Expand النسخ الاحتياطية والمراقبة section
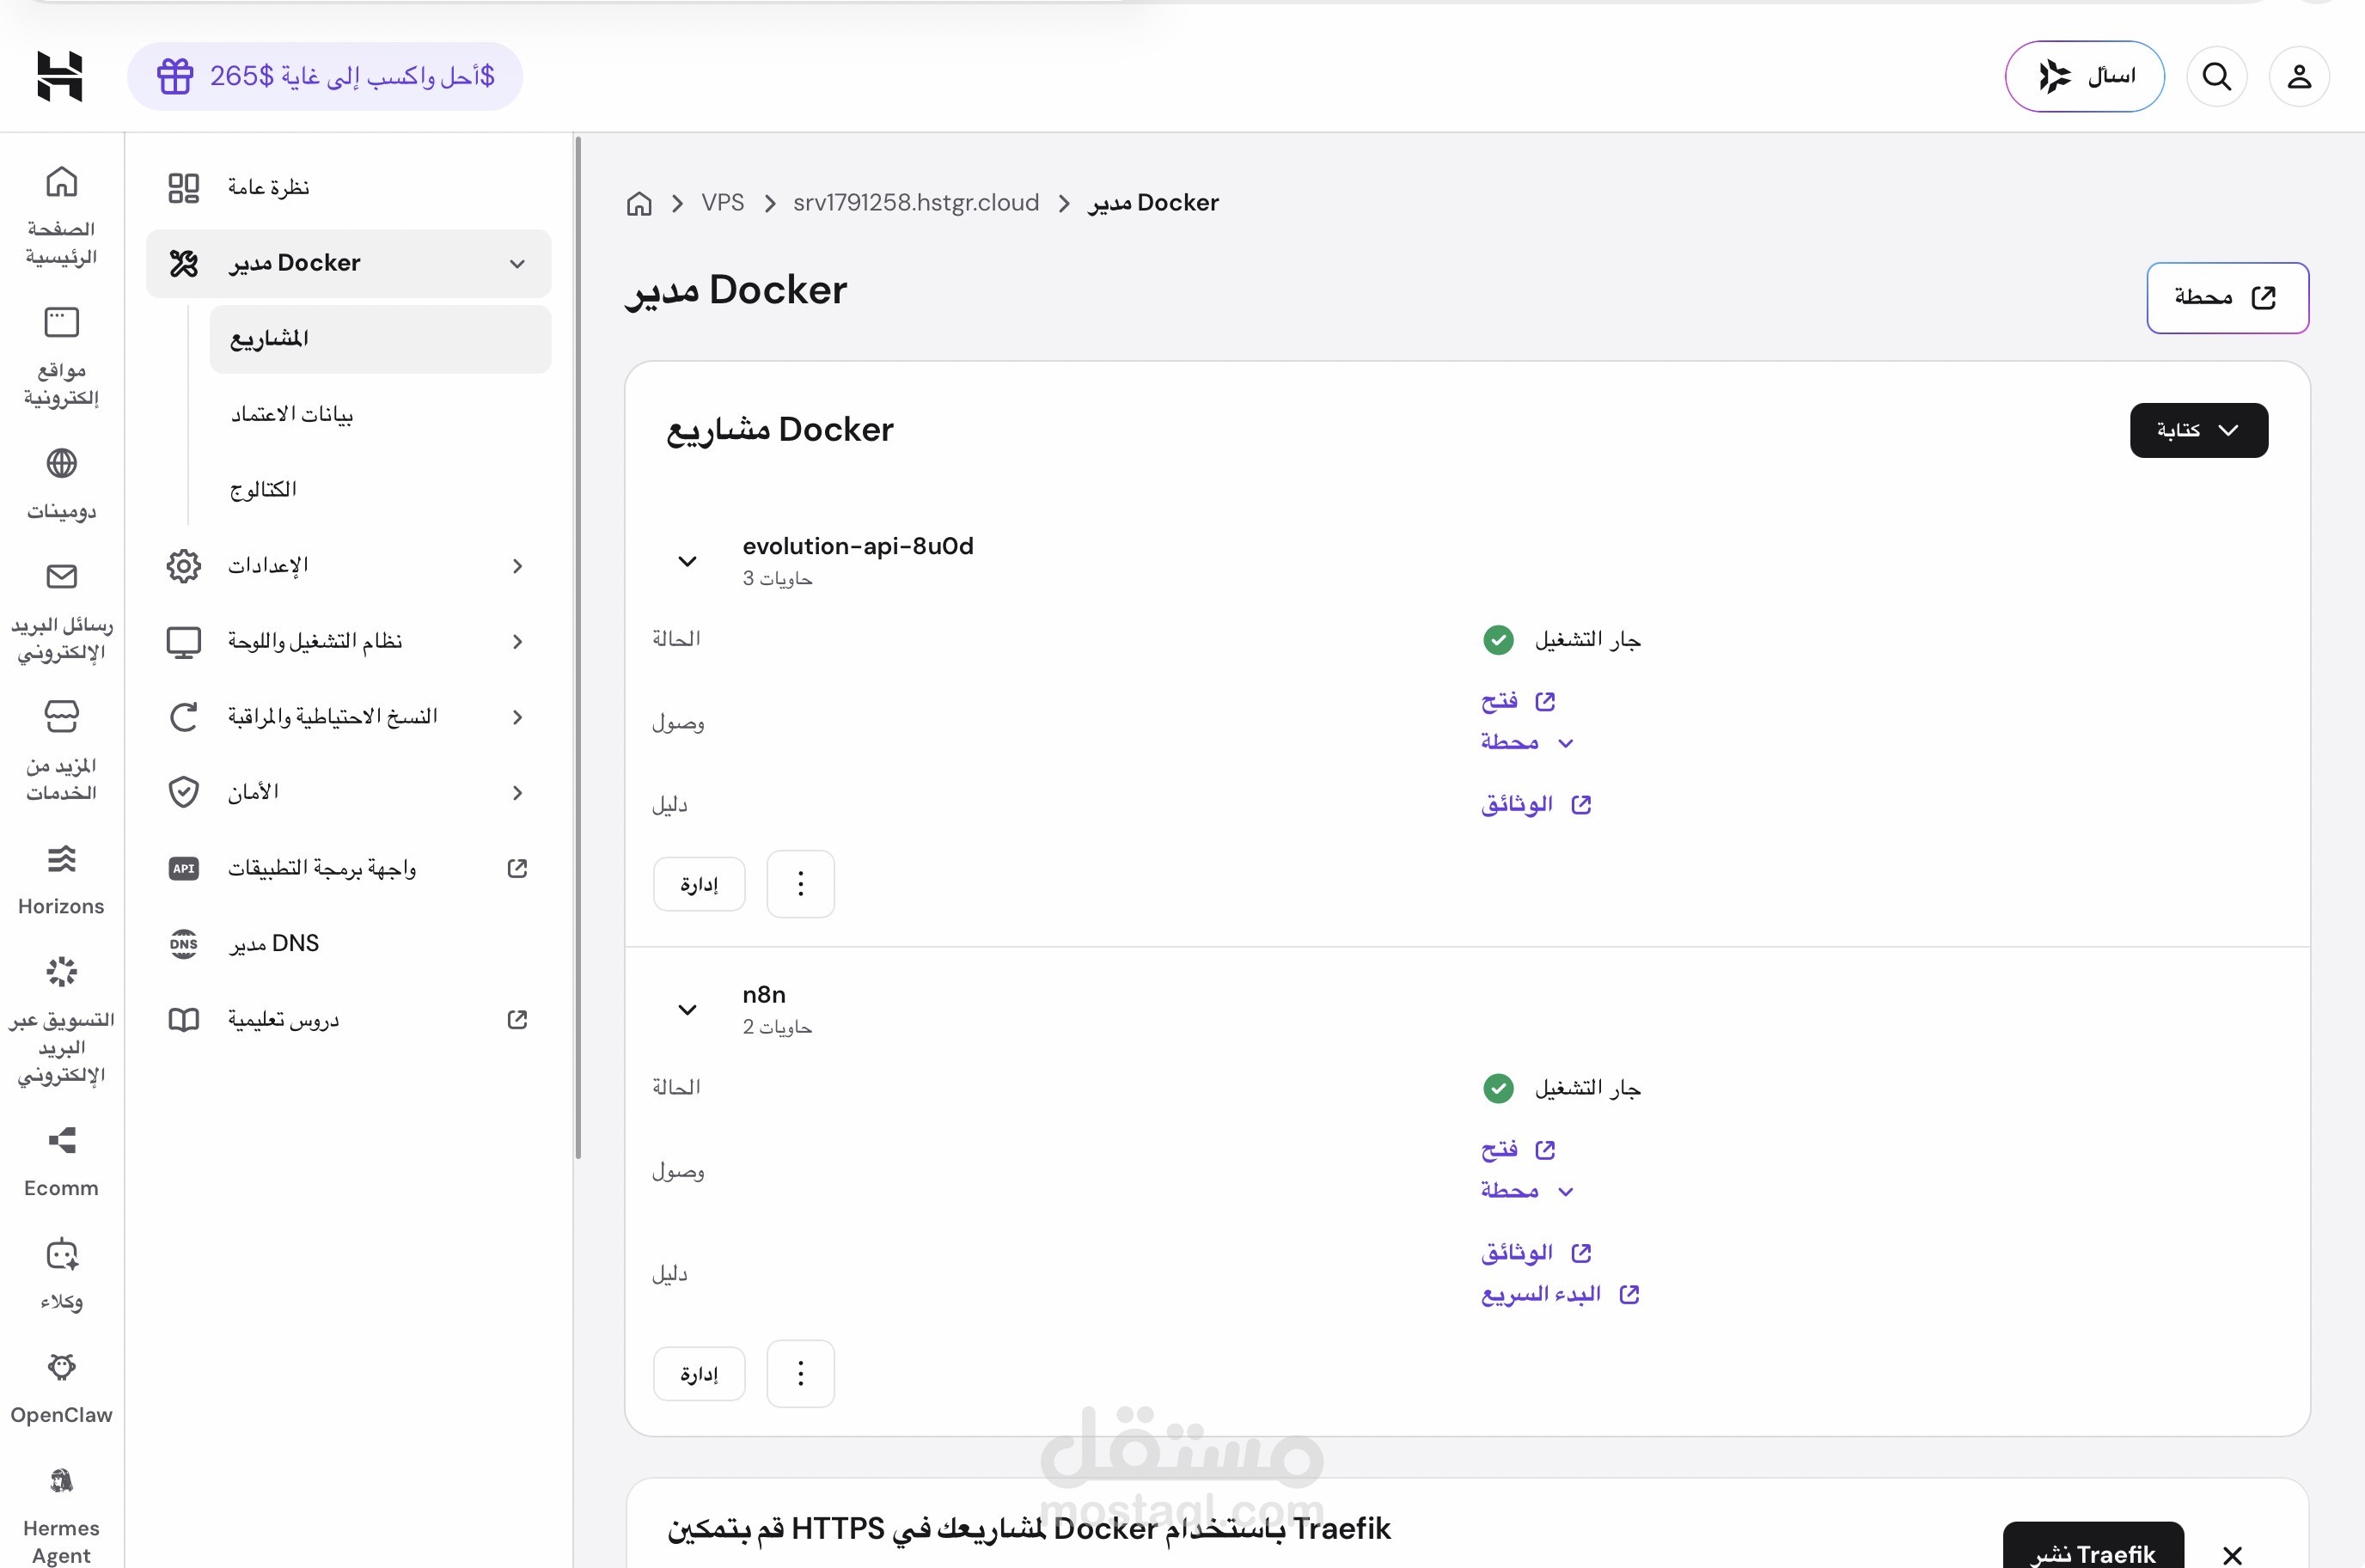This screenshot has width=2365, height=1568. (x=349, y=717)
